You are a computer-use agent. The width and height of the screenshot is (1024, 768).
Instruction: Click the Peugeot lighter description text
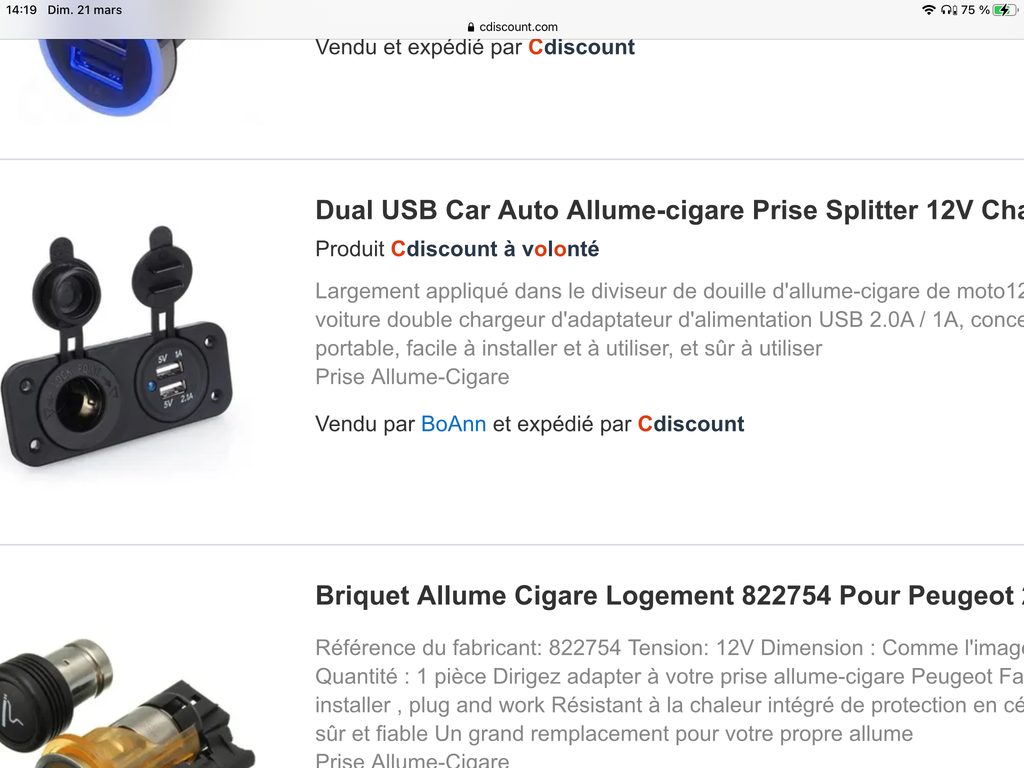point(669,690)
